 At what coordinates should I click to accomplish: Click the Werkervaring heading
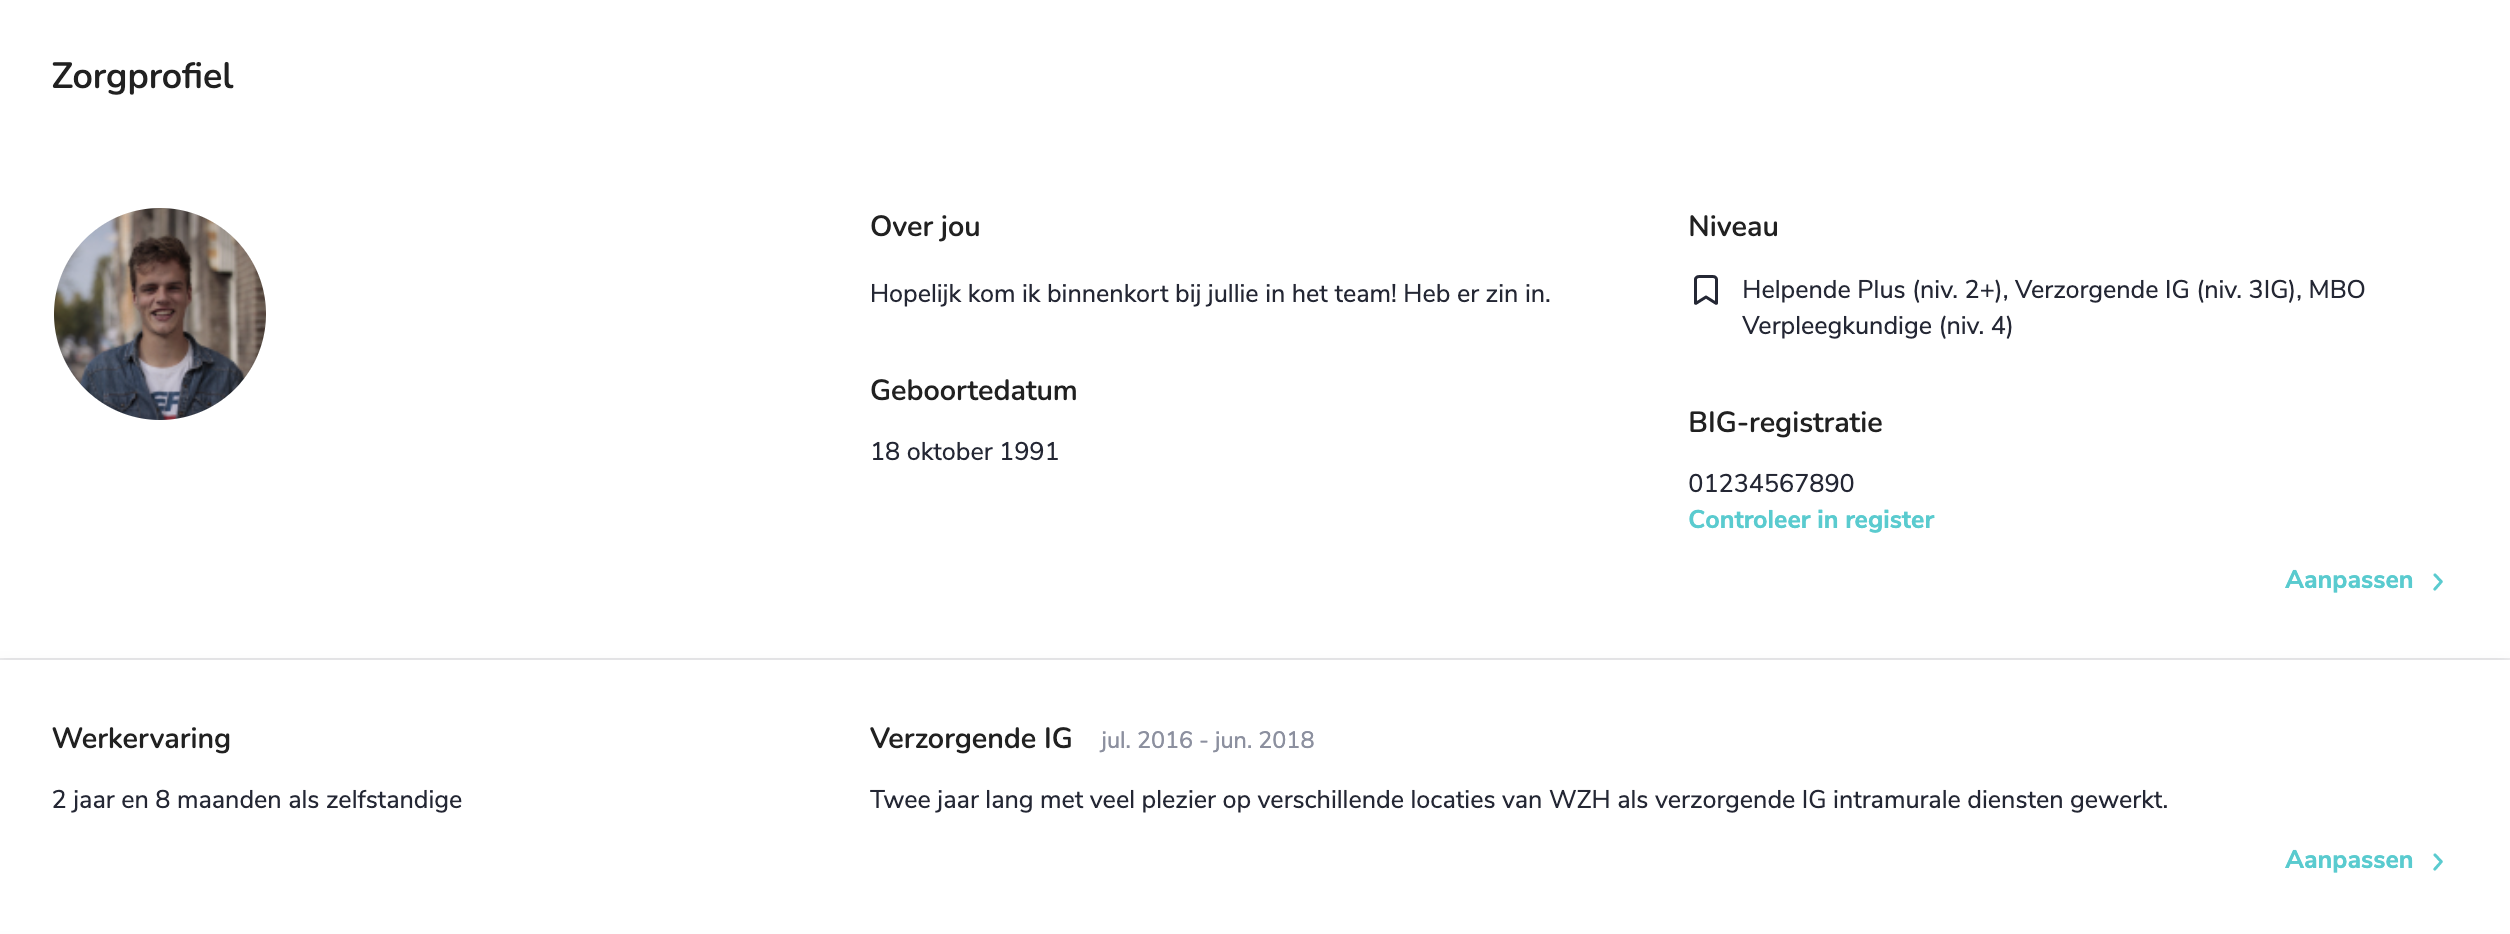[x=141, y=739]
